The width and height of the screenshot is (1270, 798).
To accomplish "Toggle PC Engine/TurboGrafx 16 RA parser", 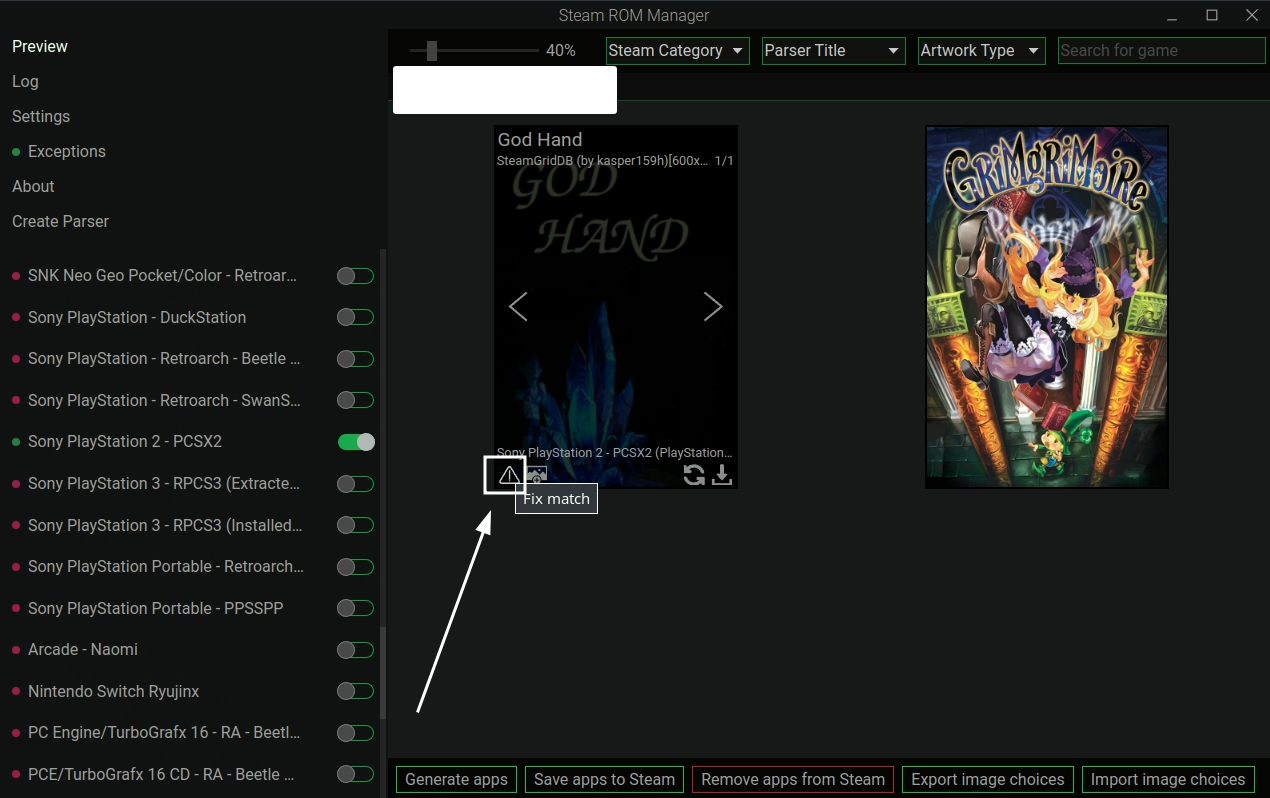I will click(x=355, y=733).
